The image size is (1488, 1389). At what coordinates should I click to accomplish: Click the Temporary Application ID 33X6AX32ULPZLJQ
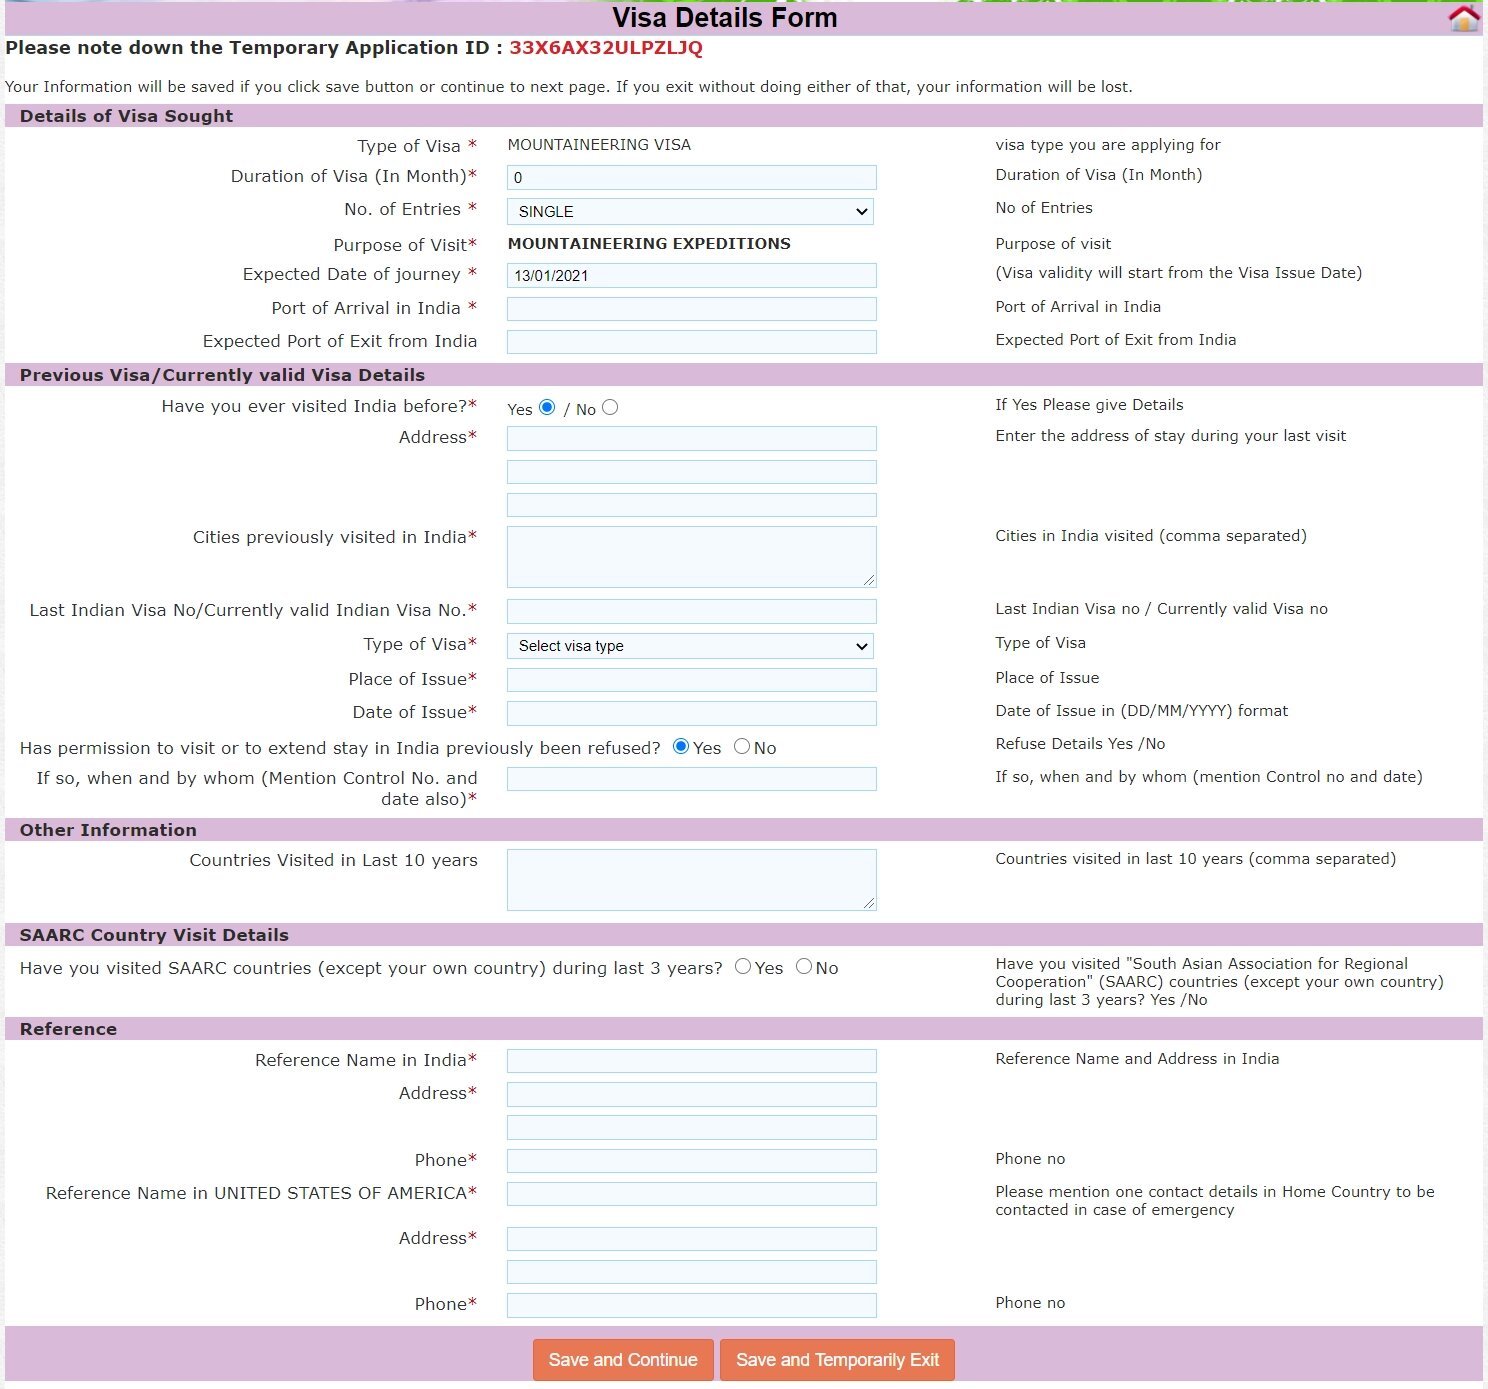coord(606,48)
